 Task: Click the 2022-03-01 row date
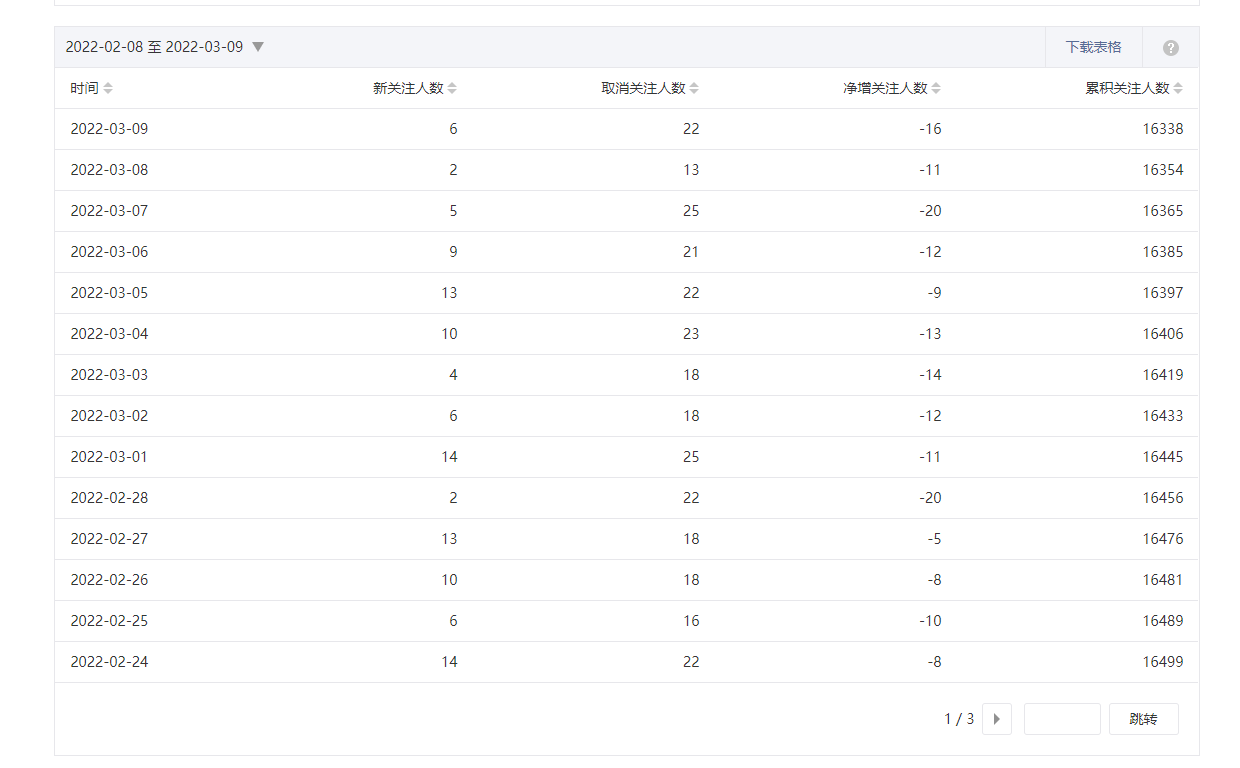tap(109, 457)
